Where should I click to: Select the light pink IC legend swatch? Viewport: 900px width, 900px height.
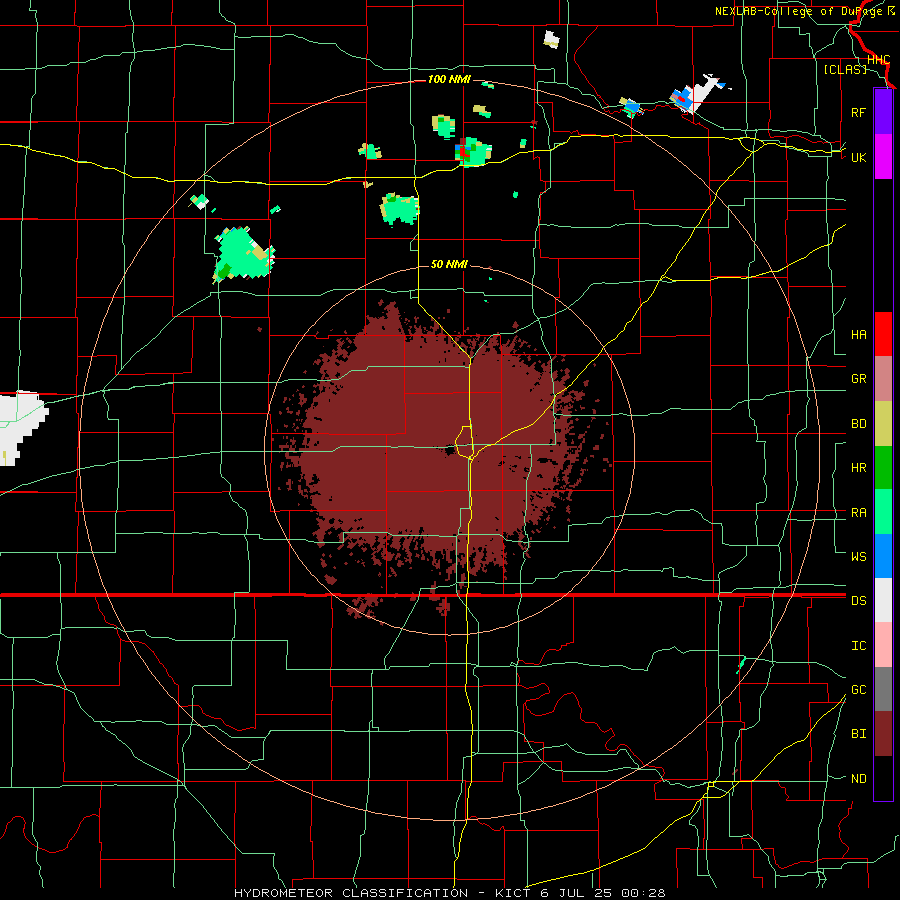[883, 645]
